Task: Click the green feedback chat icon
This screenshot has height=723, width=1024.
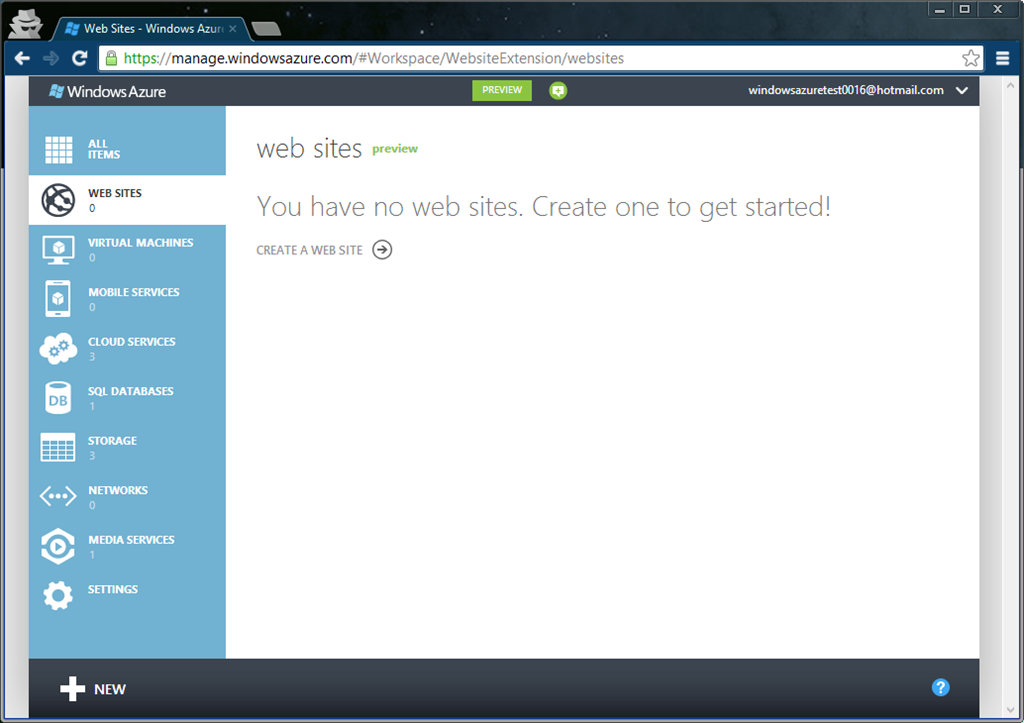Action: click(x=558, y=91)
